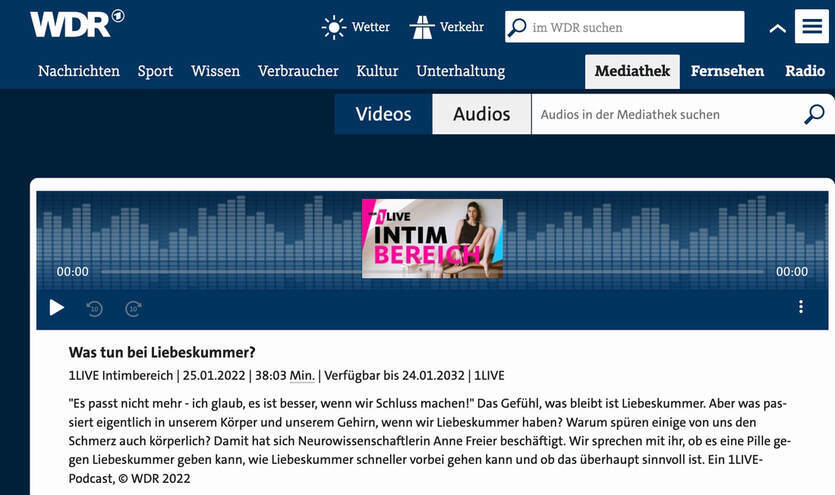
Task: Click the Fernsehen link
Action: click(x=727, y=71)
